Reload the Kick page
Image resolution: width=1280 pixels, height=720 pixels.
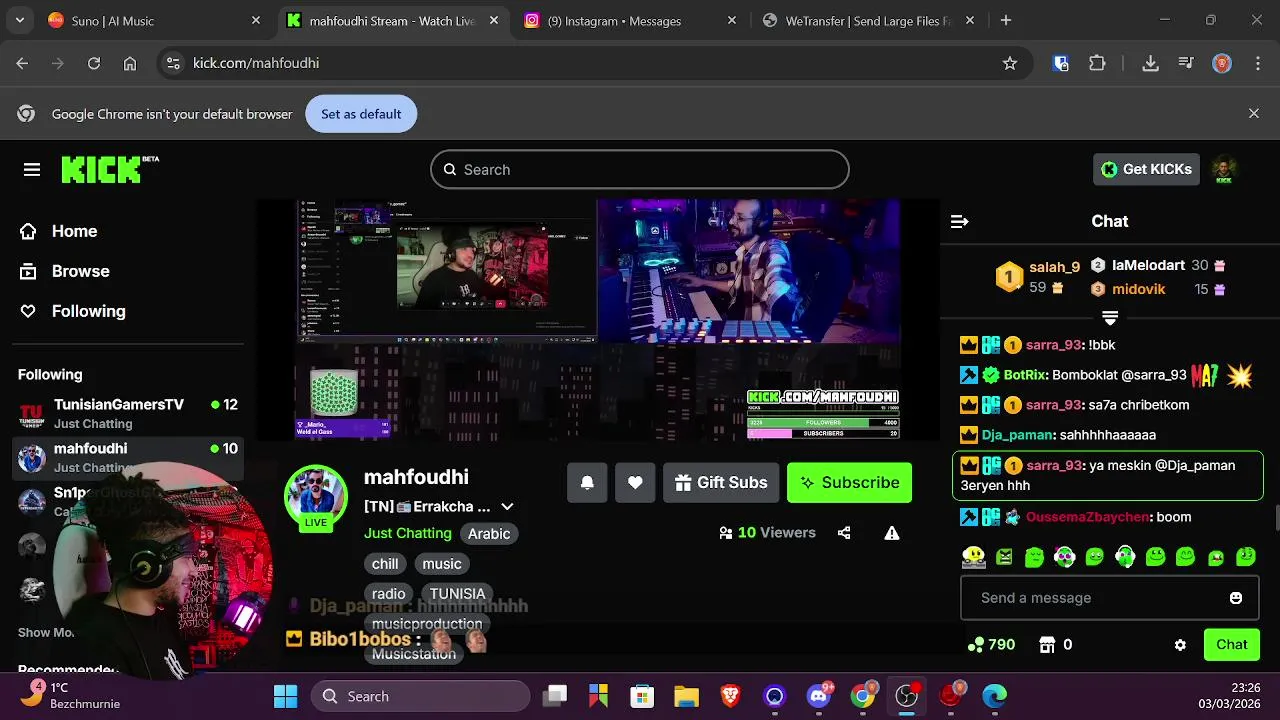pos(94,63)
